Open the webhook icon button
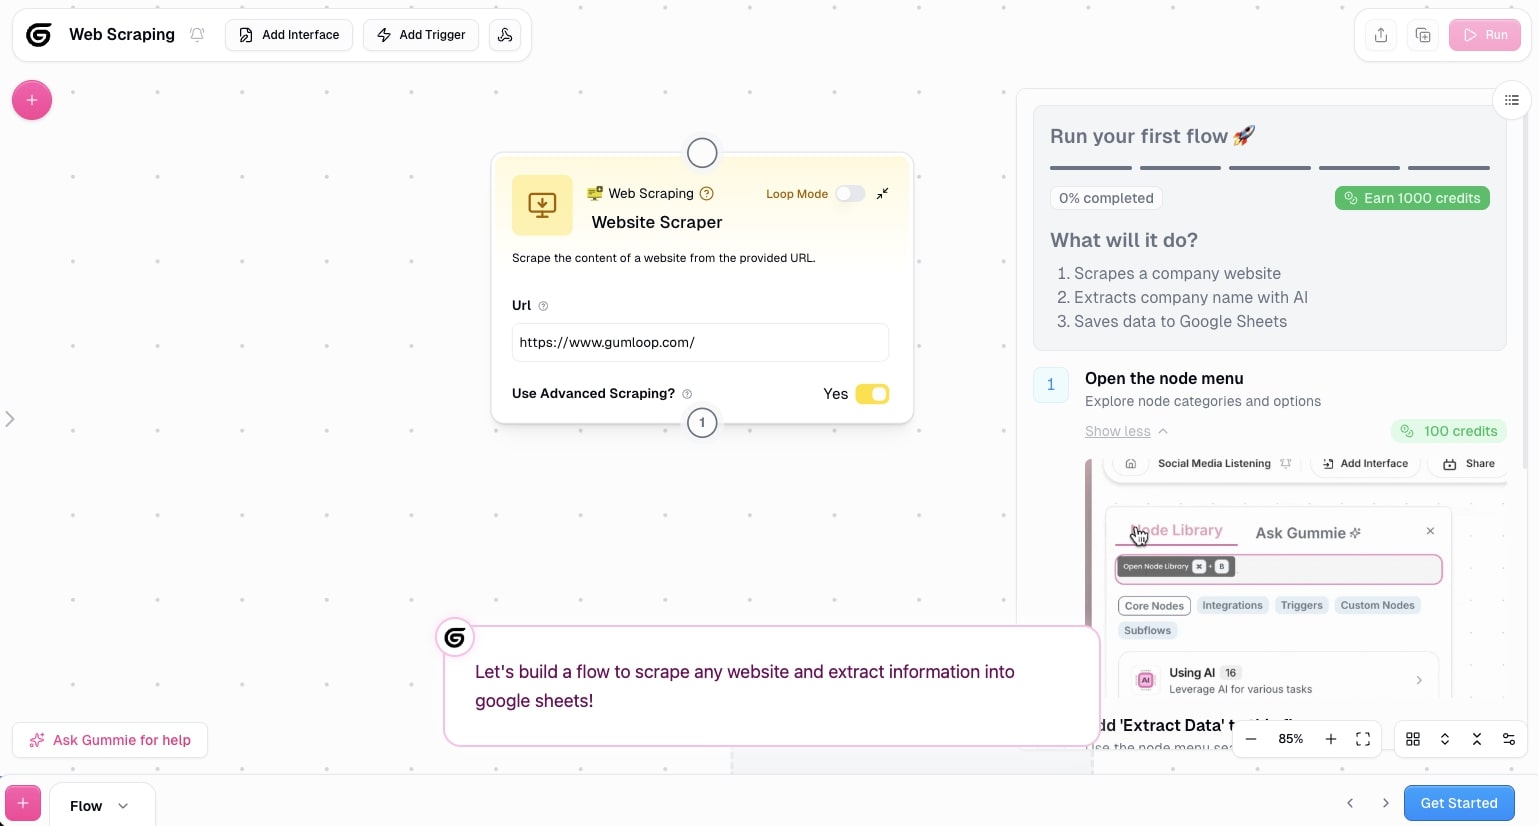The height and width of the screenshot is (826, 1538). point(505,35)
